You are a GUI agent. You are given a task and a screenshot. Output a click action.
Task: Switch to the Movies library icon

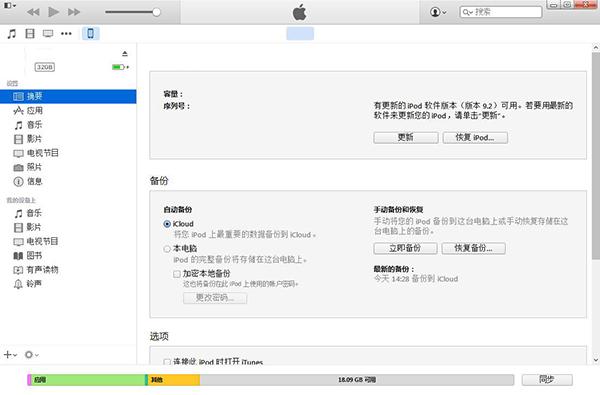[30, 34]
